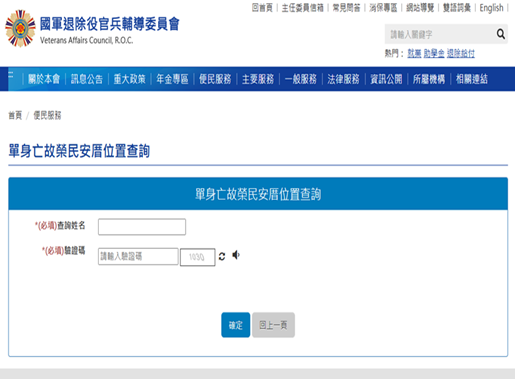Click the Veterans Affairs Council emblem logo
The image size is (515, 379).
[20, 28]
